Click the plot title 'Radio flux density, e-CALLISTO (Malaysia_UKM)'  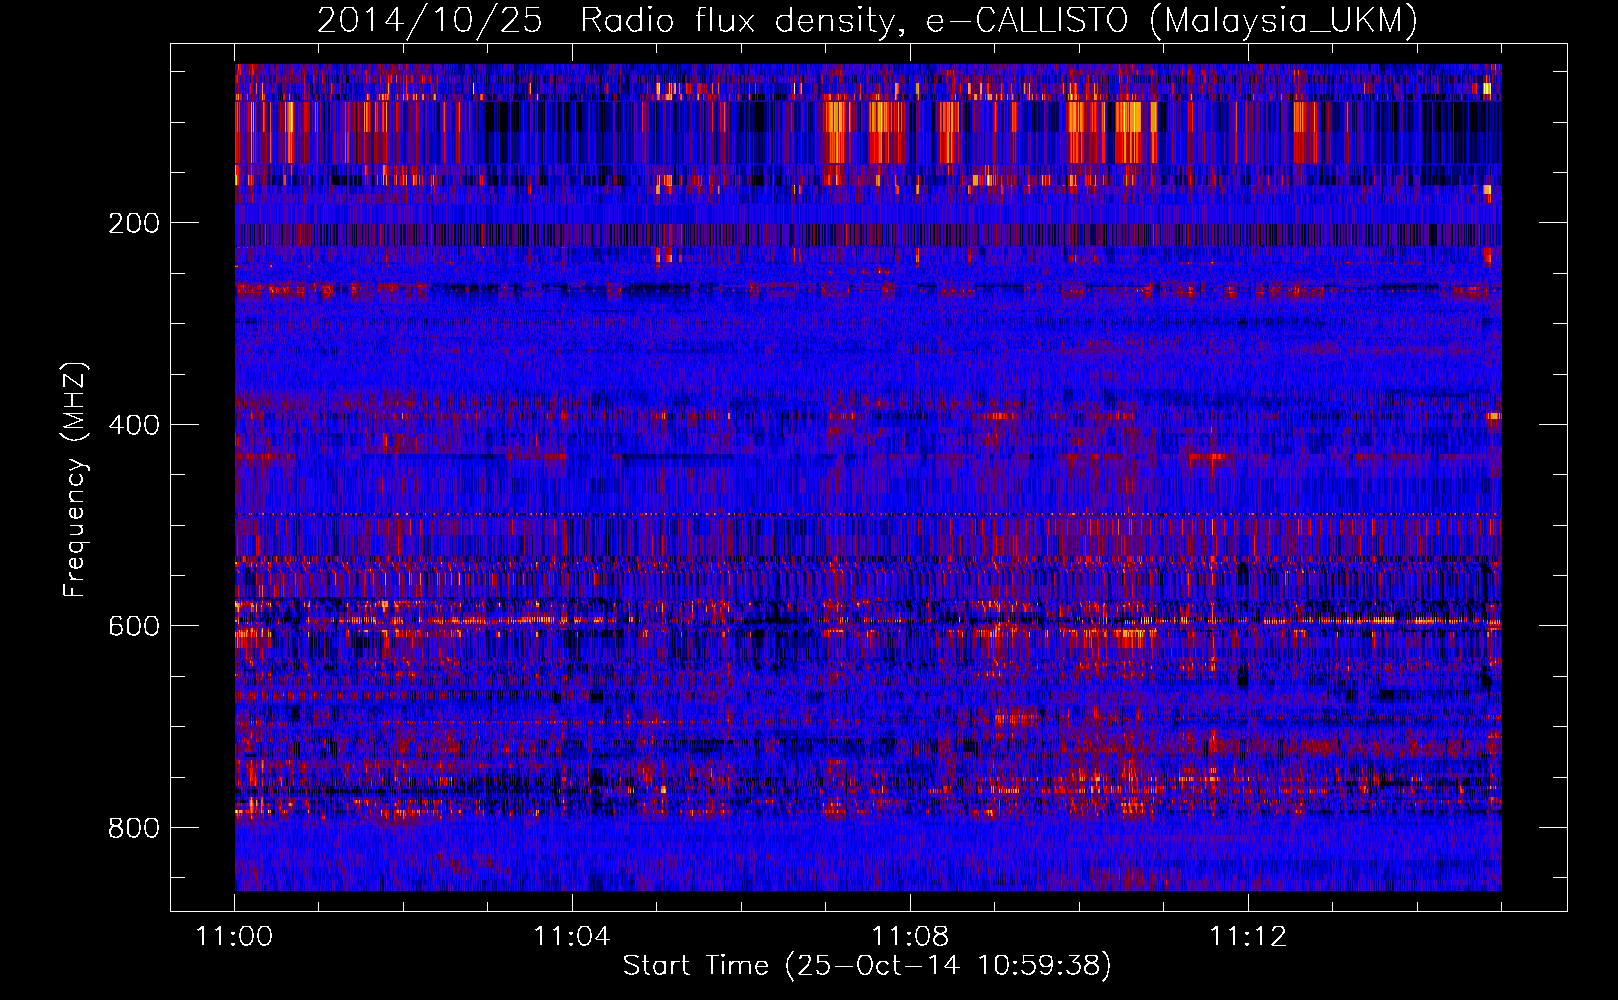click(x=999, y=20)
